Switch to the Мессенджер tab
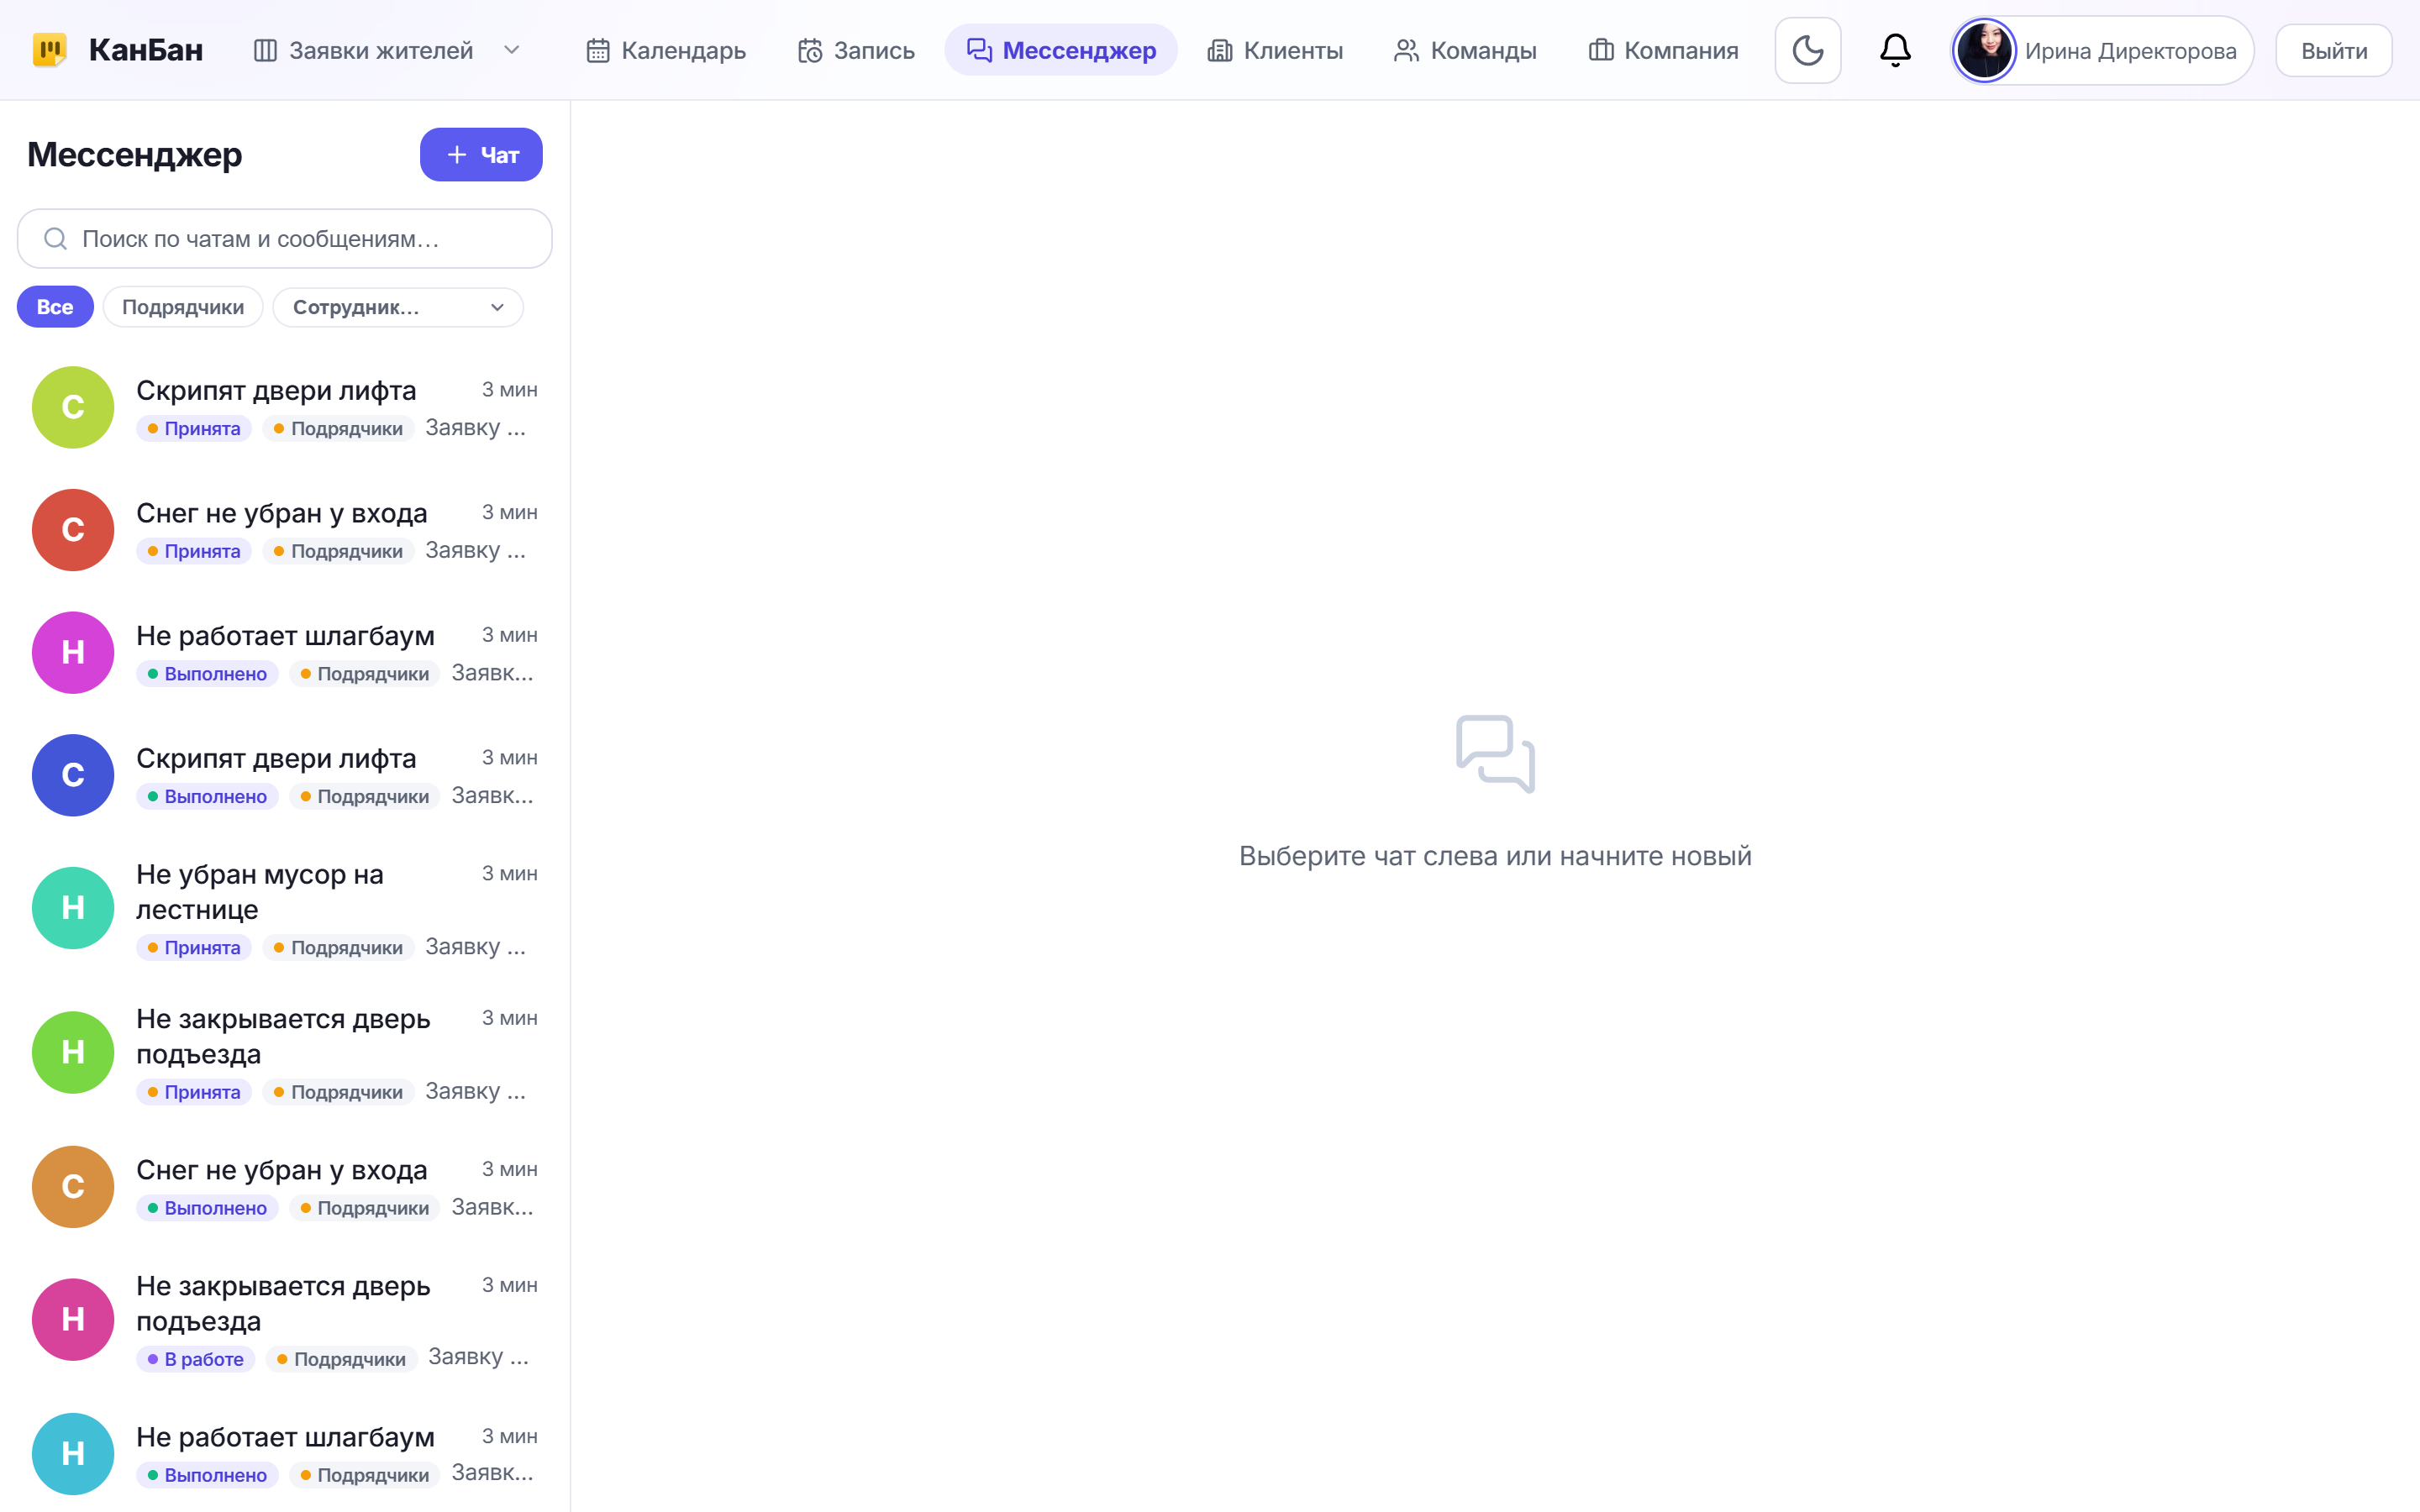Viewport: 2420px width, 1512px height. (x=1061, y=50)
